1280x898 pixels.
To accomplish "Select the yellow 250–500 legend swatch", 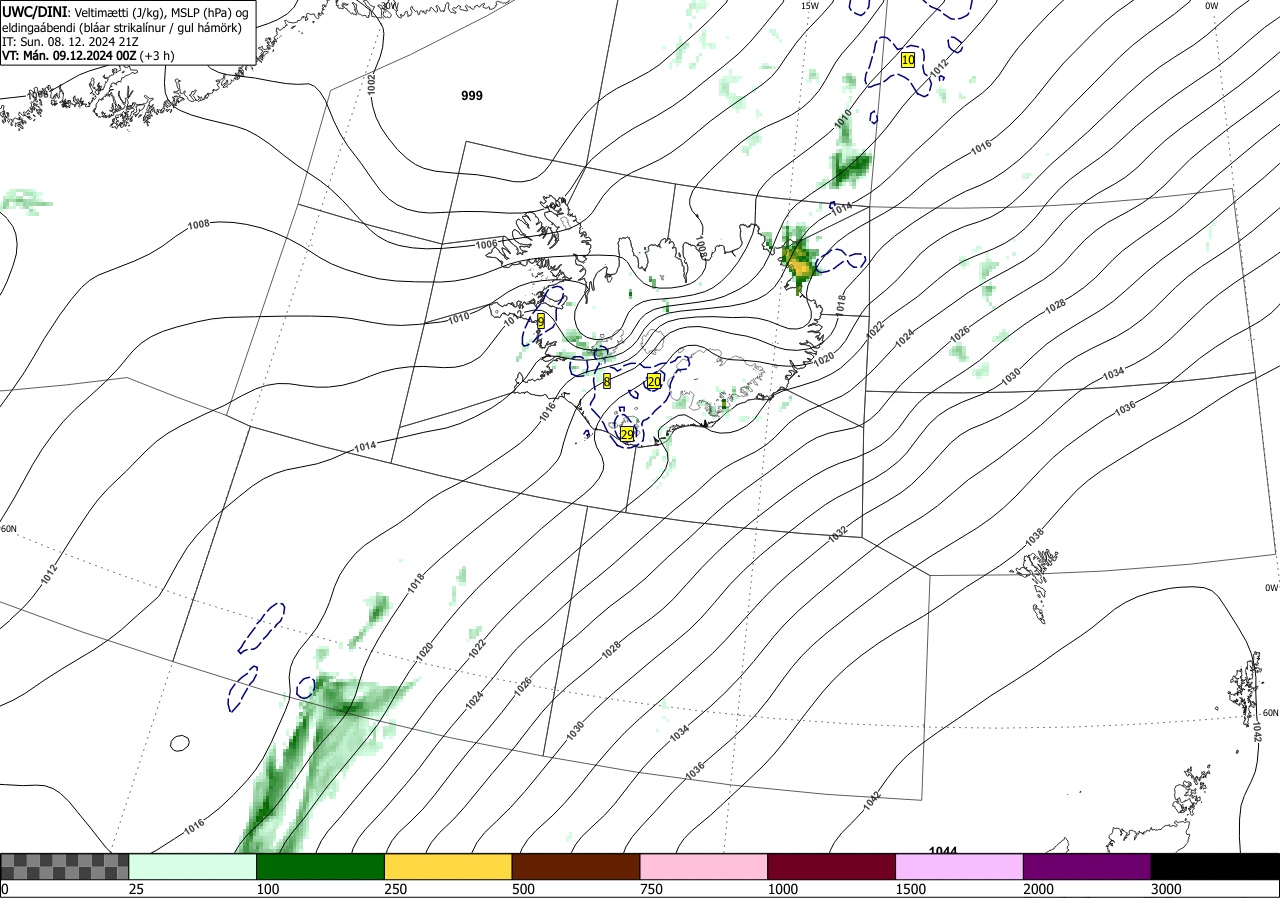I will (448, 866).
